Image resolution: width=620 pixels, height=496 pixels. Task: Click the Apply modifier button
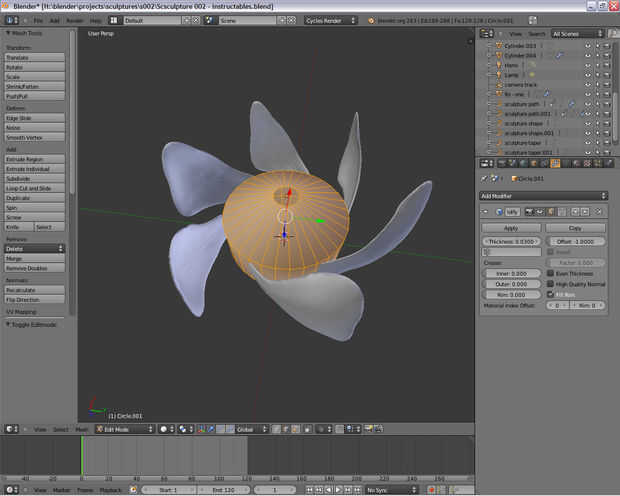[x=511, y=228]
